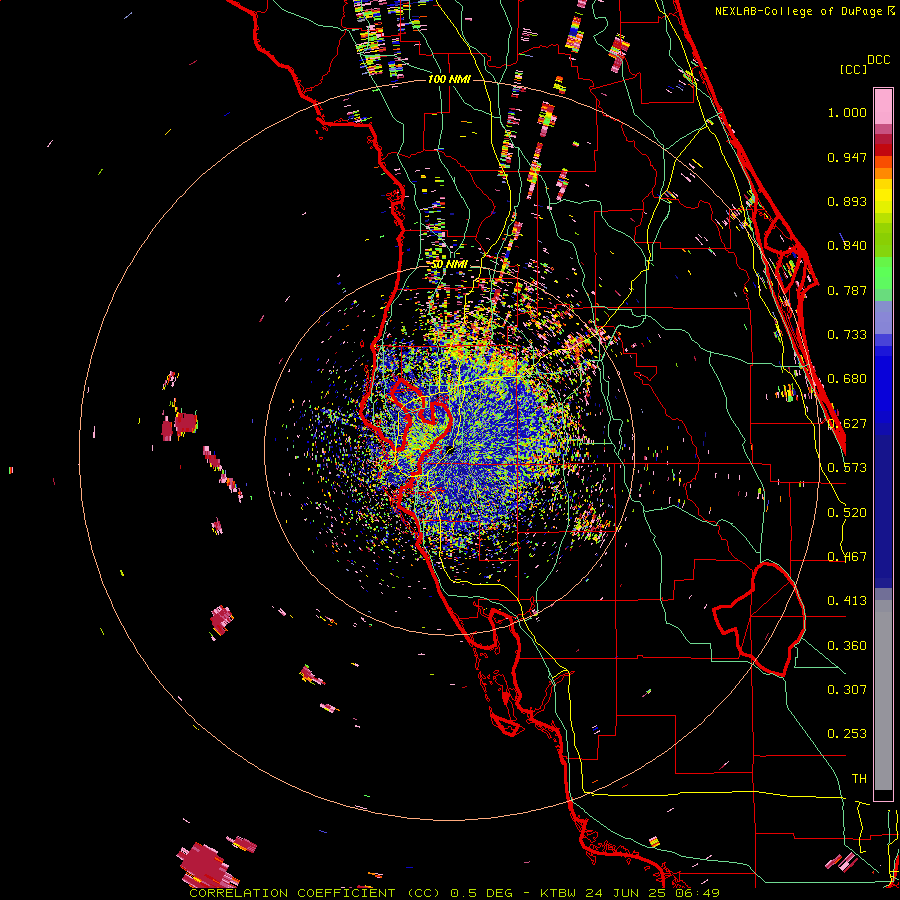Click the 0.680 color scale value
Screen dimensions: 900x900
click(847, 379)
